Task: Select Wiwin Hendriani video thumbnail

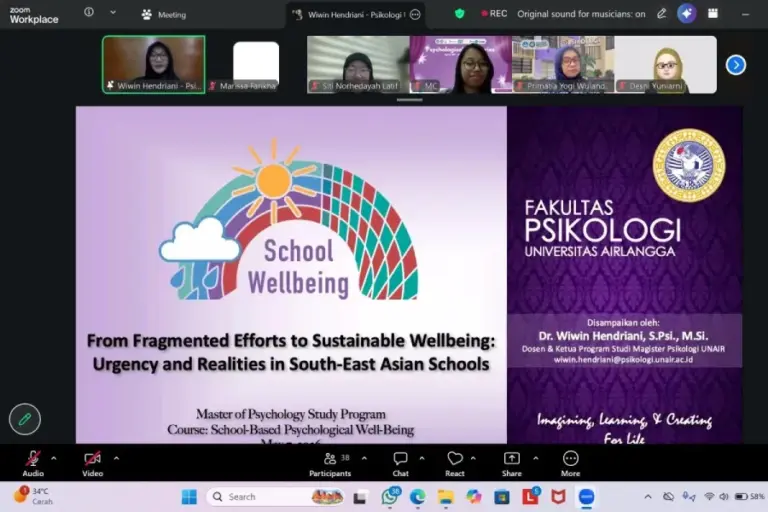Action: click(154, 64)
